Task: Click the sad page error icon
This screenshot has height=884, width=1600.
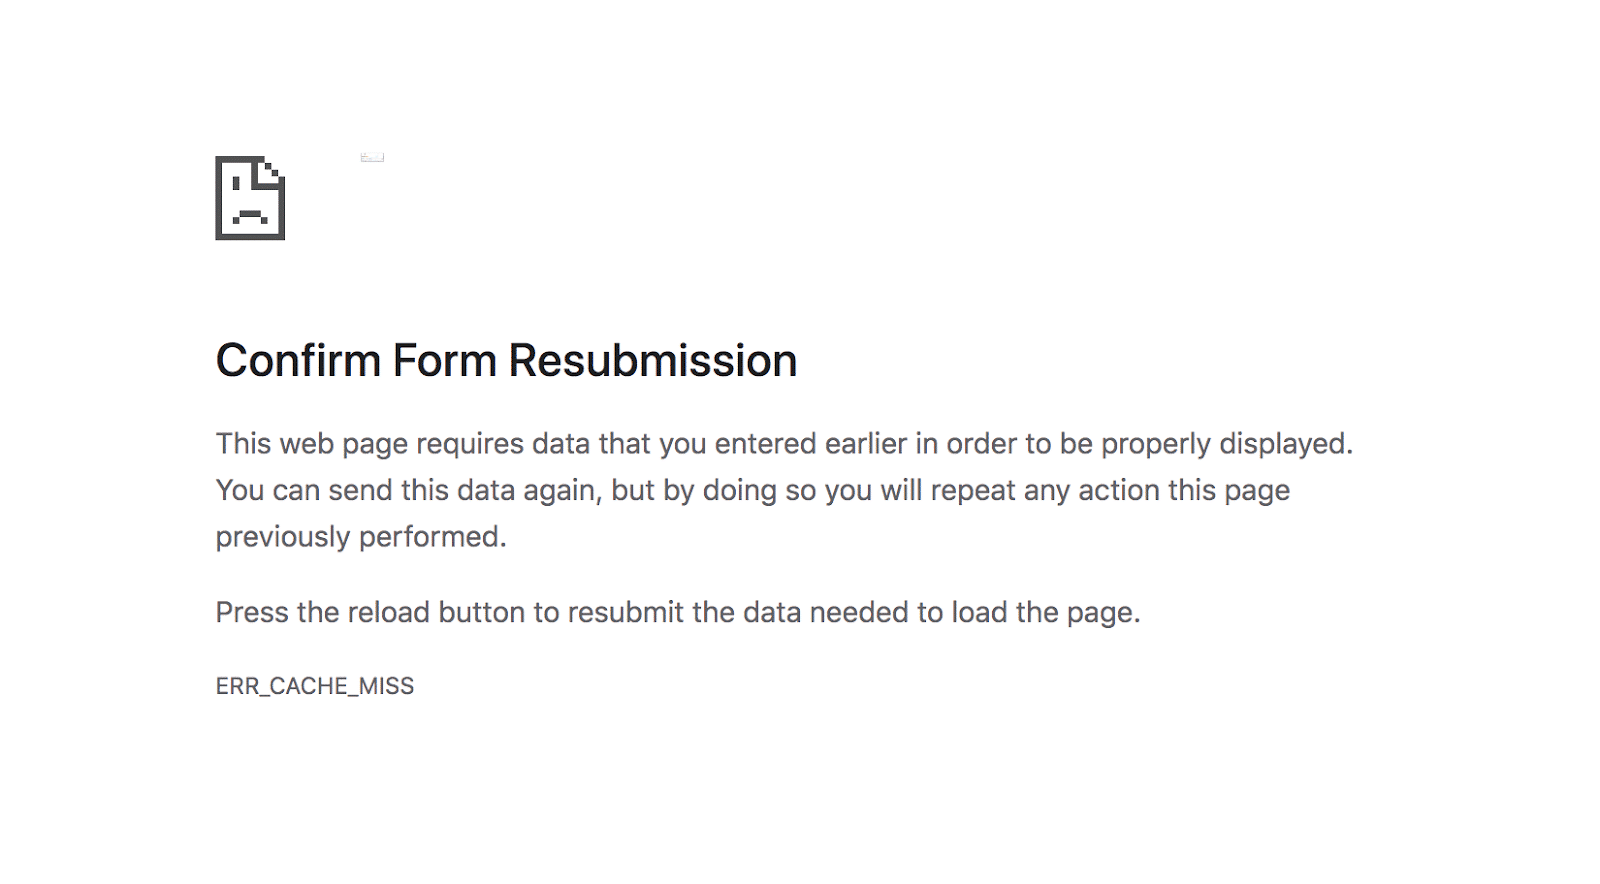Action: point(250,198)
